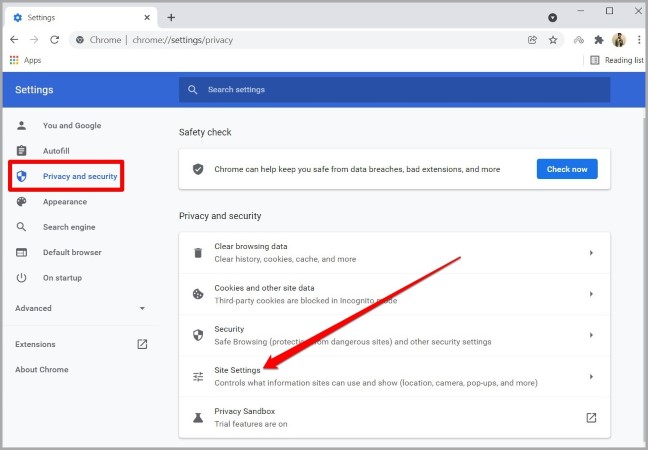Open the Security settings row

394,335
